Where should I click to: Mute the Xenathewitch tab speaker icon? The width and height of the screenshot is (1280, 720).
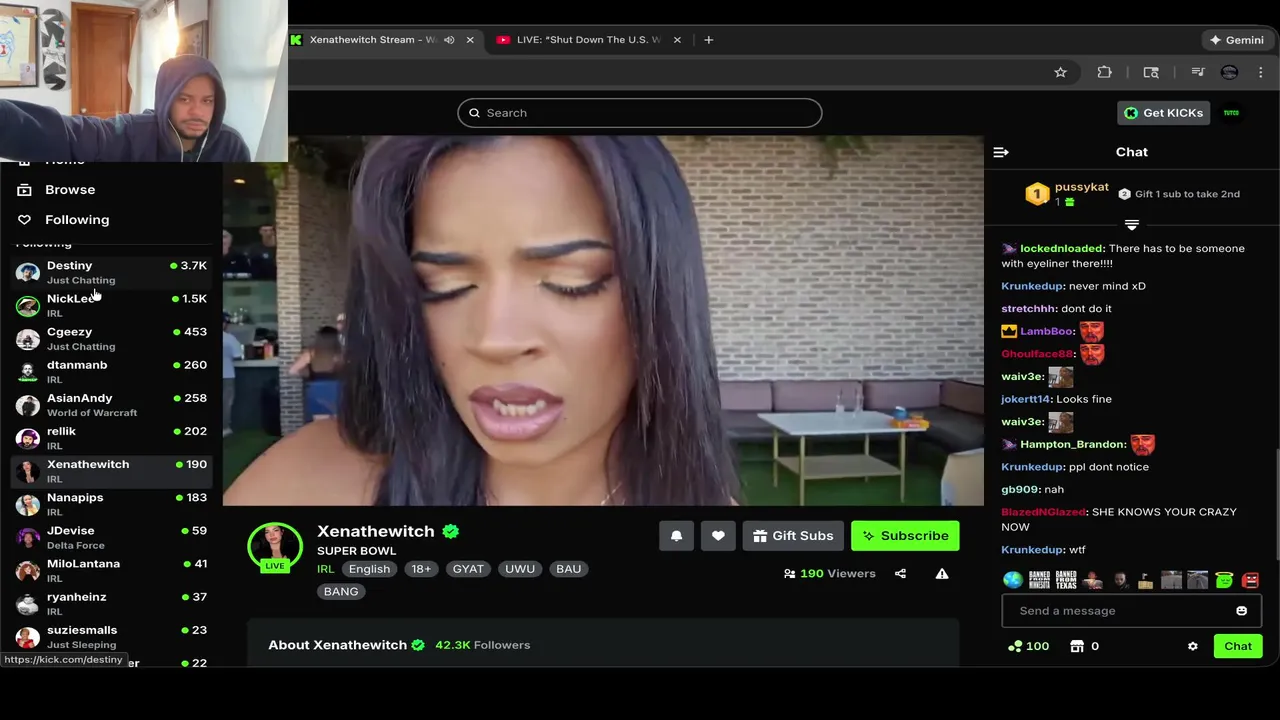[449, 40]
